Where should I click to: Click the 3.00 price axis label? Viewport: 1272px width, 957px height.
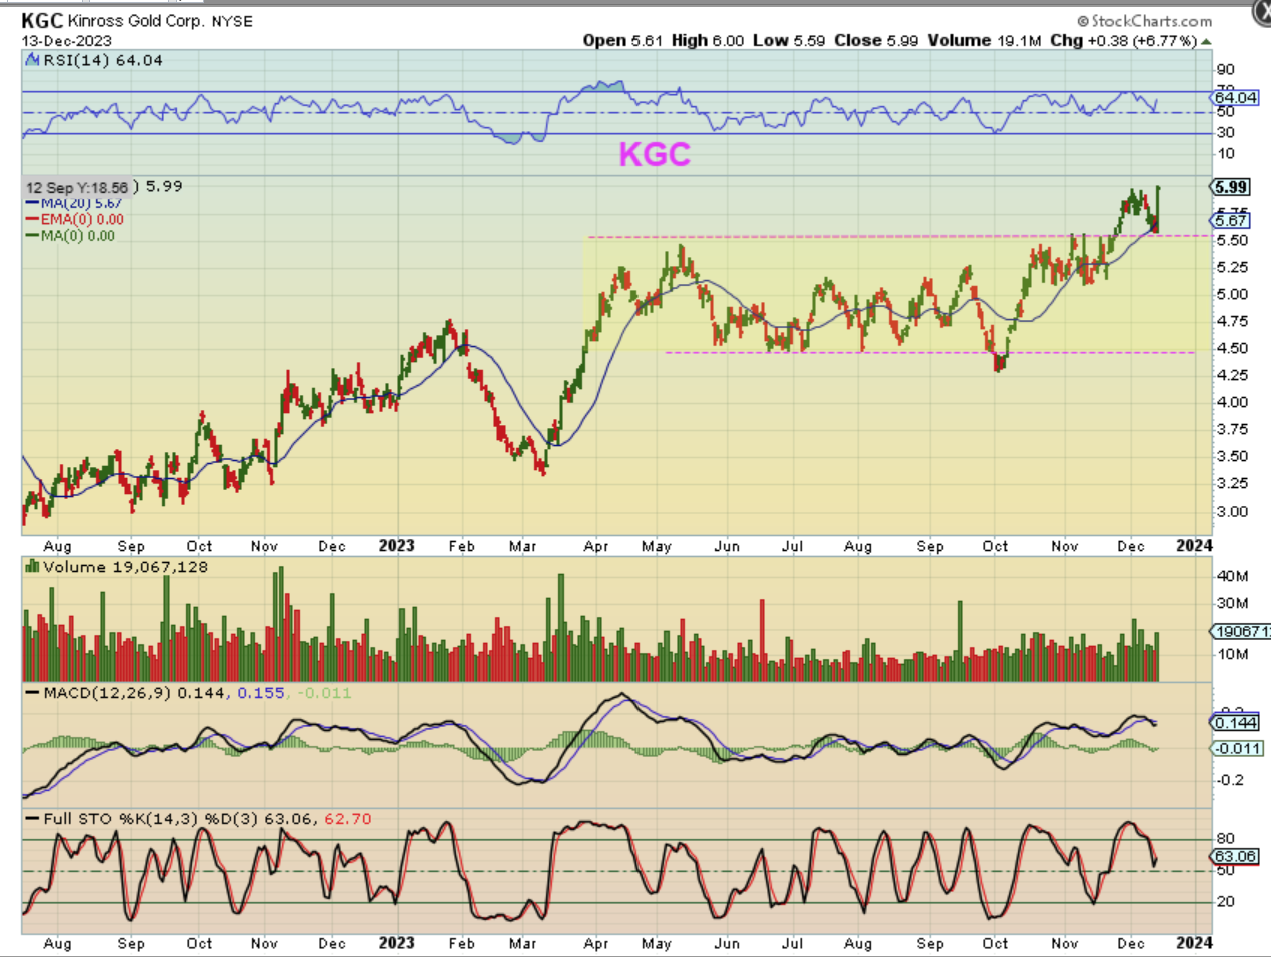pos(1232,511)
